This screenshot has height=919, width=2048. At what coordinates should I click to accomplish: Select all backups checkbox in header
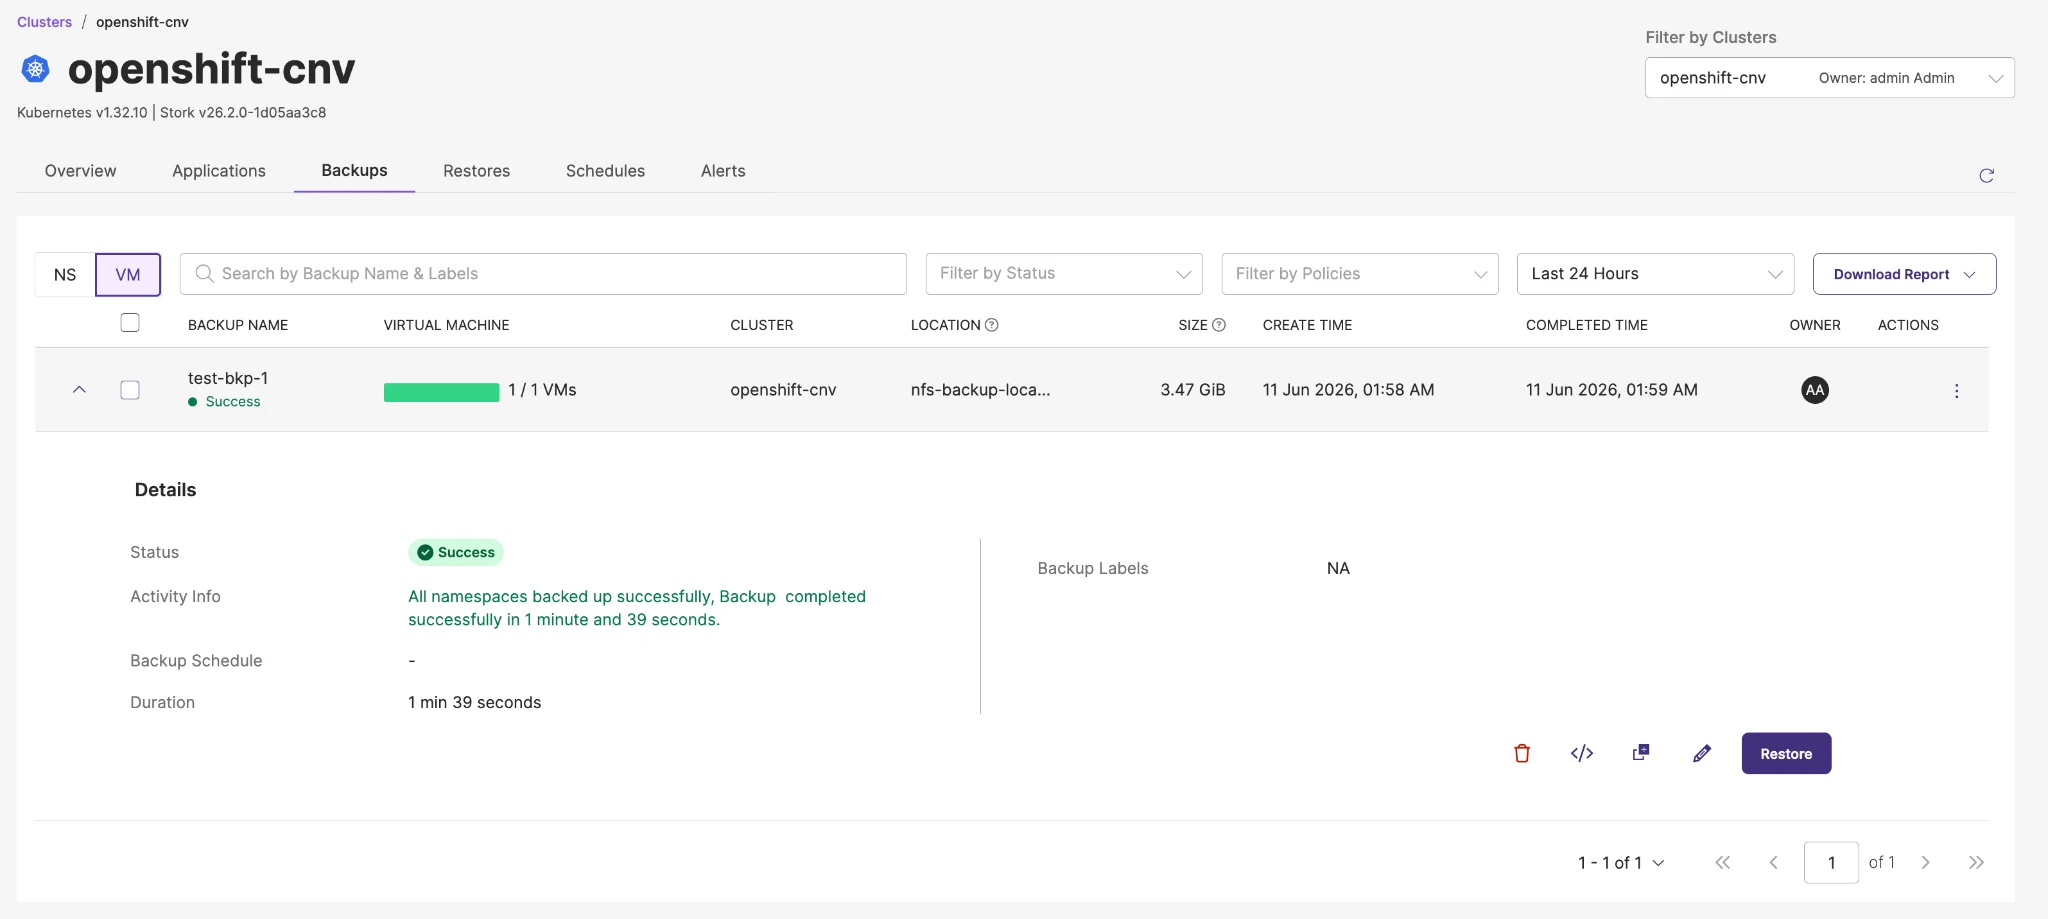click(130, 323)
